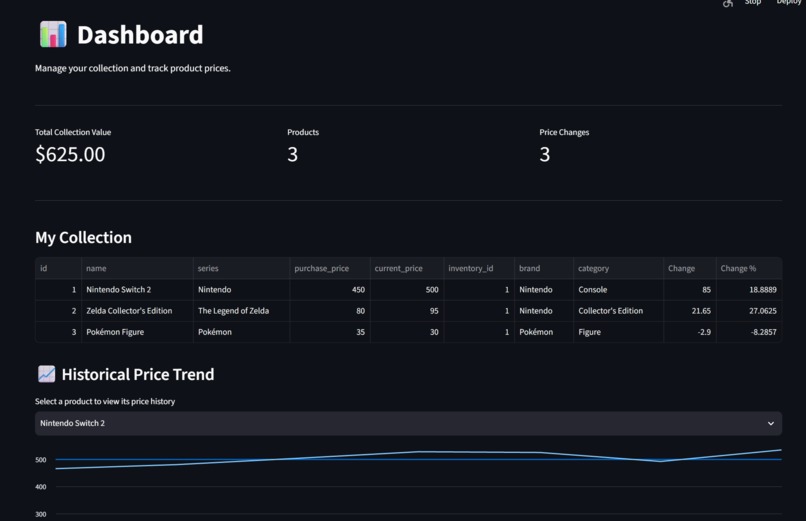Select the Pokémon Figure name cell

pyautogui.click(x=137, y=332)
